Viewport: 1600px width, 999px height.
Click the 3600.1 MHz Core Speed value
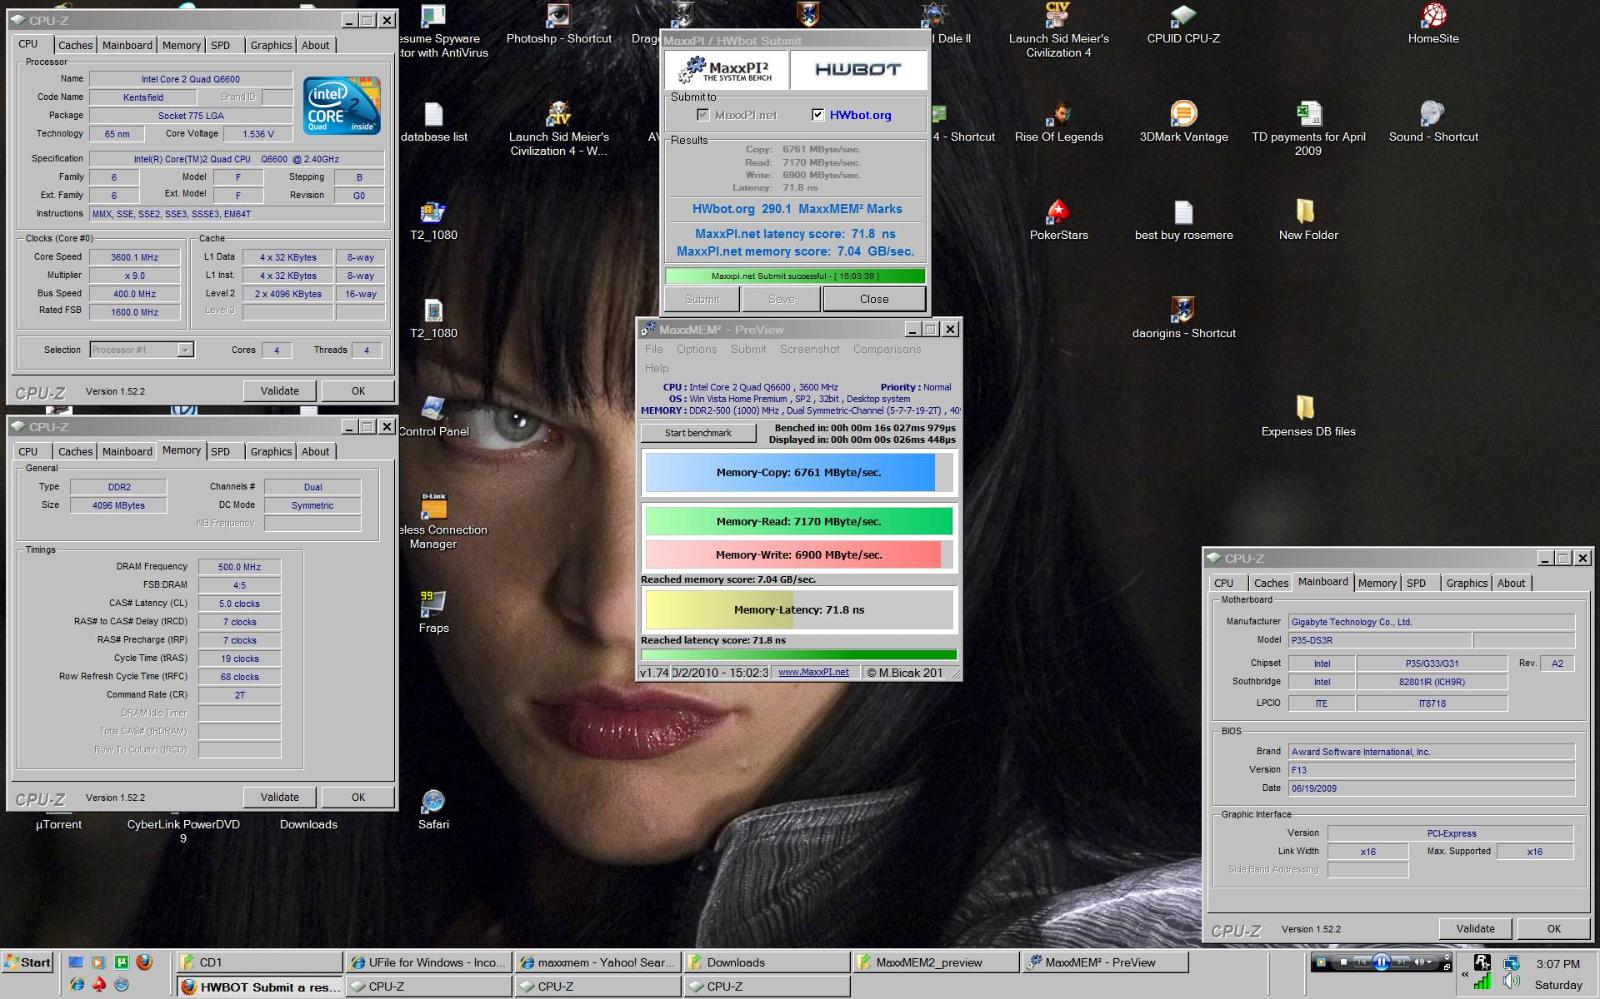point(134,257)
